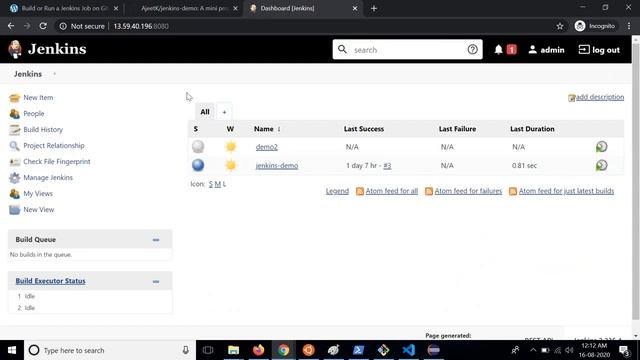Collapse the Build Queue panel
The height and width of the screenshot is (360, 640).
[156, 240]
